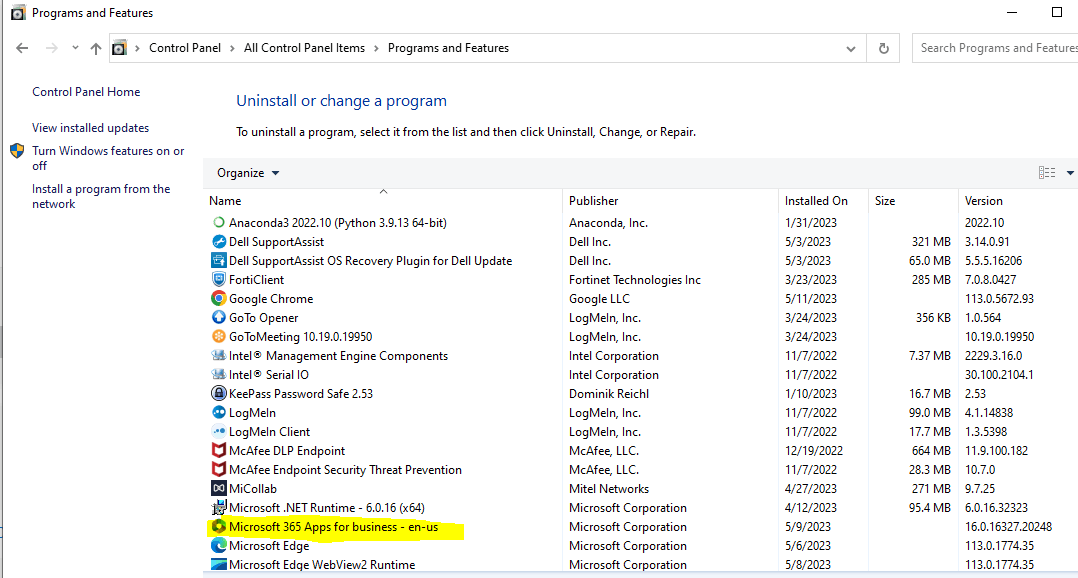
Task: Open the address bar history dropdown
Action: click(851, 47)
